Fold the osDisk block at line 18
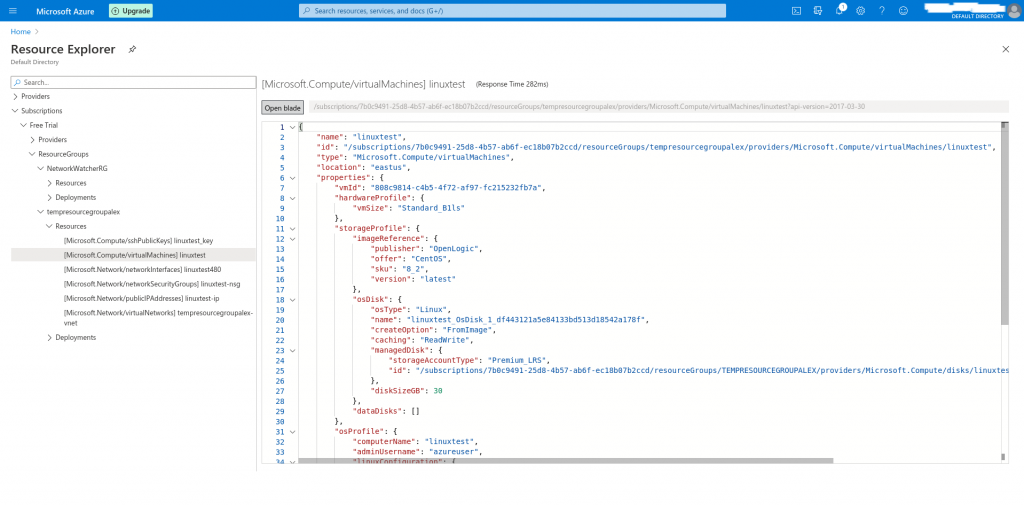The width and height of the screenshot is (1024, 505). point(292,300)
